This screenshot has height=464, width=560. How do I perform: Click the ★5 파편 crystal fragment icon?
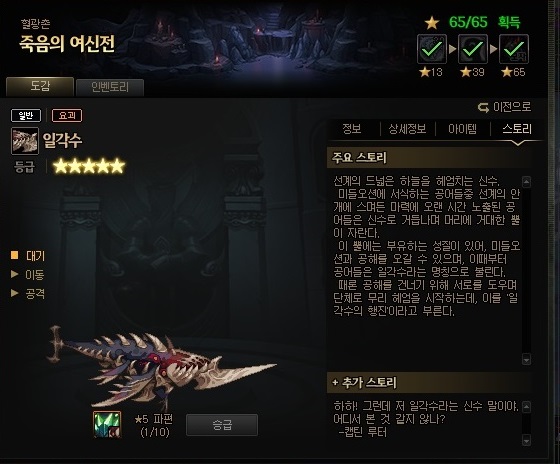coord(107,424)
